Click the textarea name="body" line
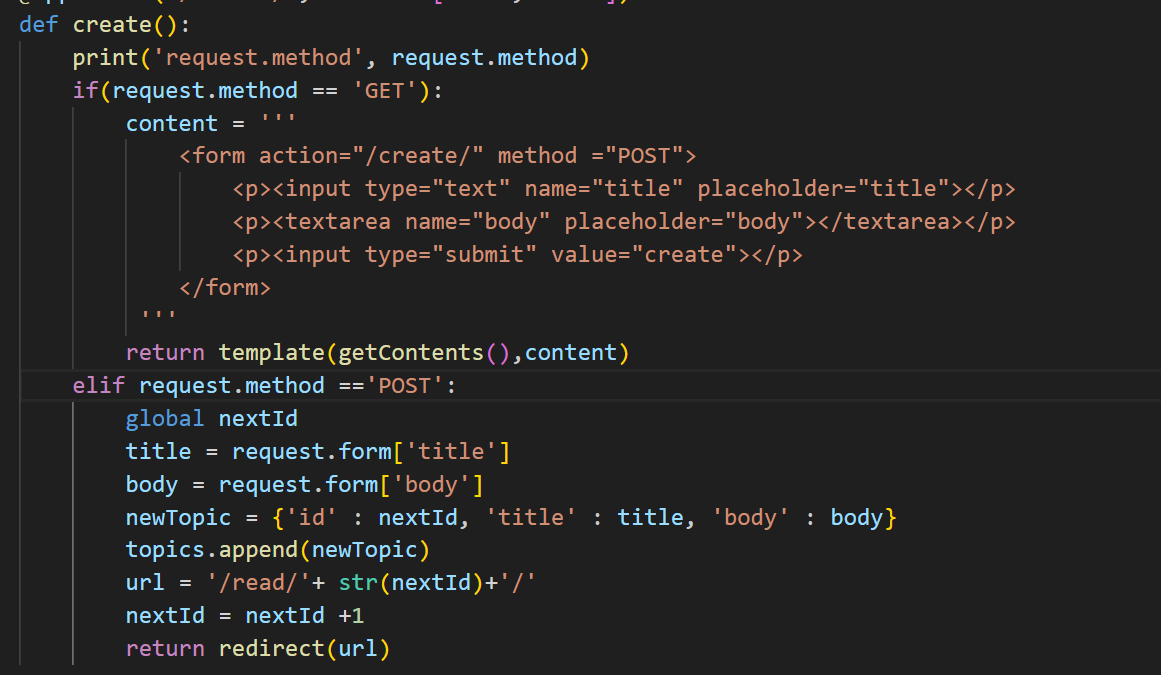The height and width of the screenshot is (675, 1161). coord(623,221)
